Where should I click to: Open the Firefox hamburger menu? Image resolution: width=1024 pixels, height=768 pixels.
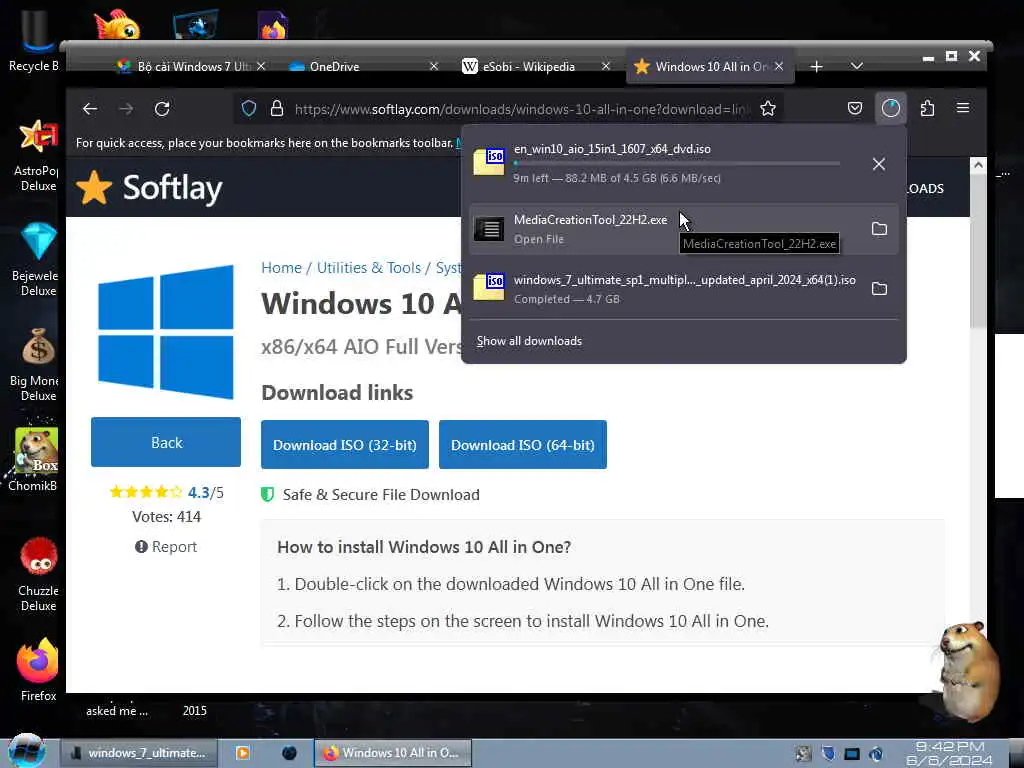coord(963,108)
